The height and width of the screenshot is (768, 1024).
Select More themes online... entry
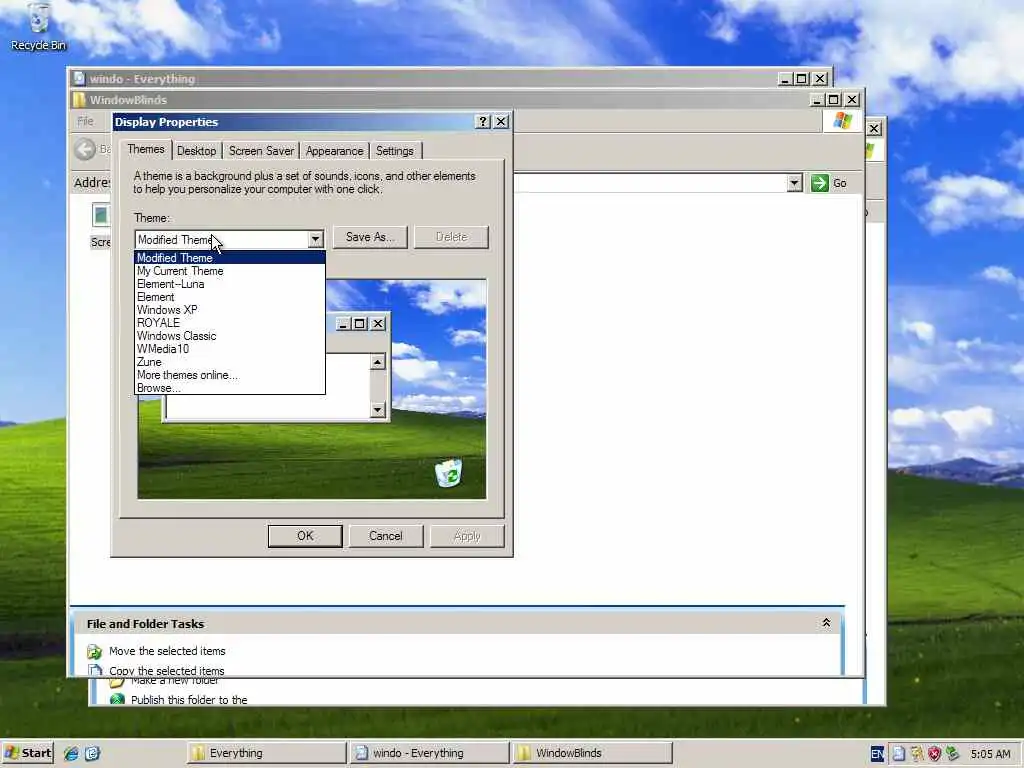click(230, 375)
